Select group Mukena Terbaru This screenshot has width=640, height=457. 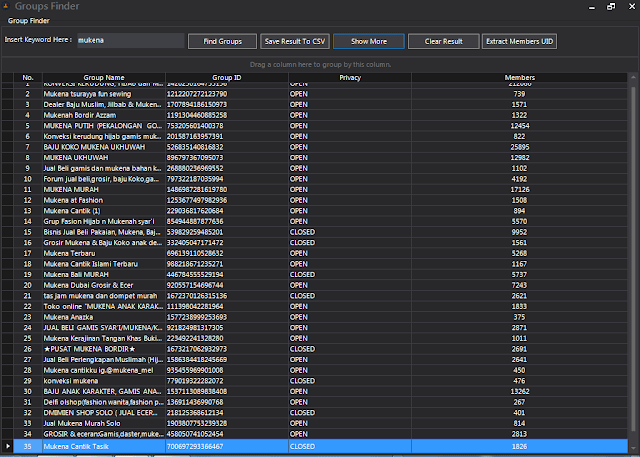pyautogui.click(x=69, y=253)
